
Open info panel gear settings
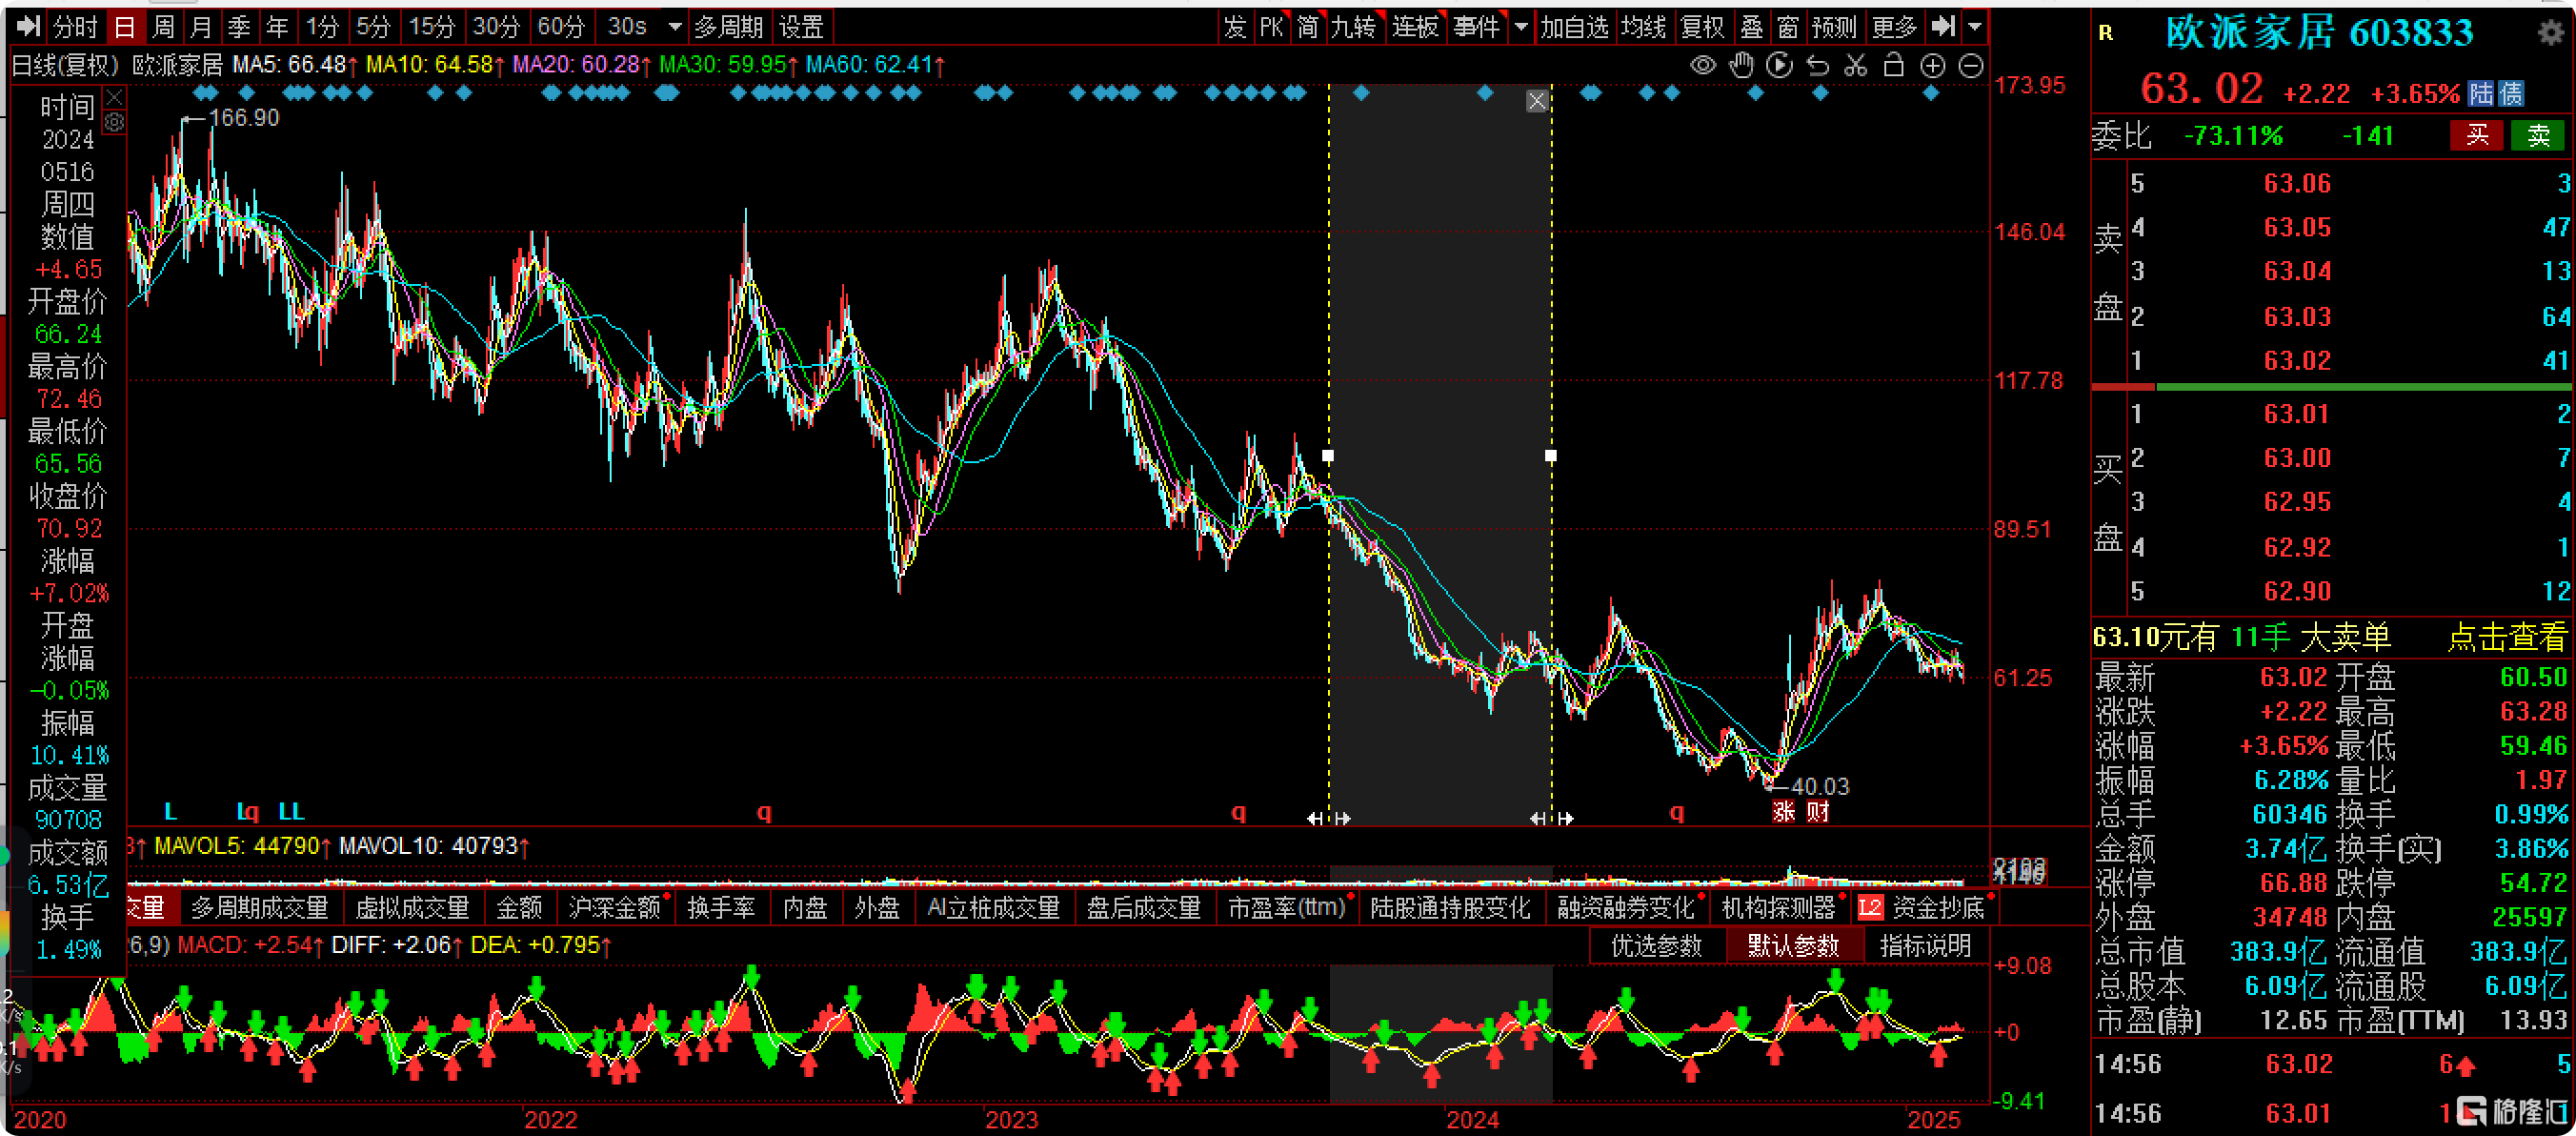click(x=115, y=123)
